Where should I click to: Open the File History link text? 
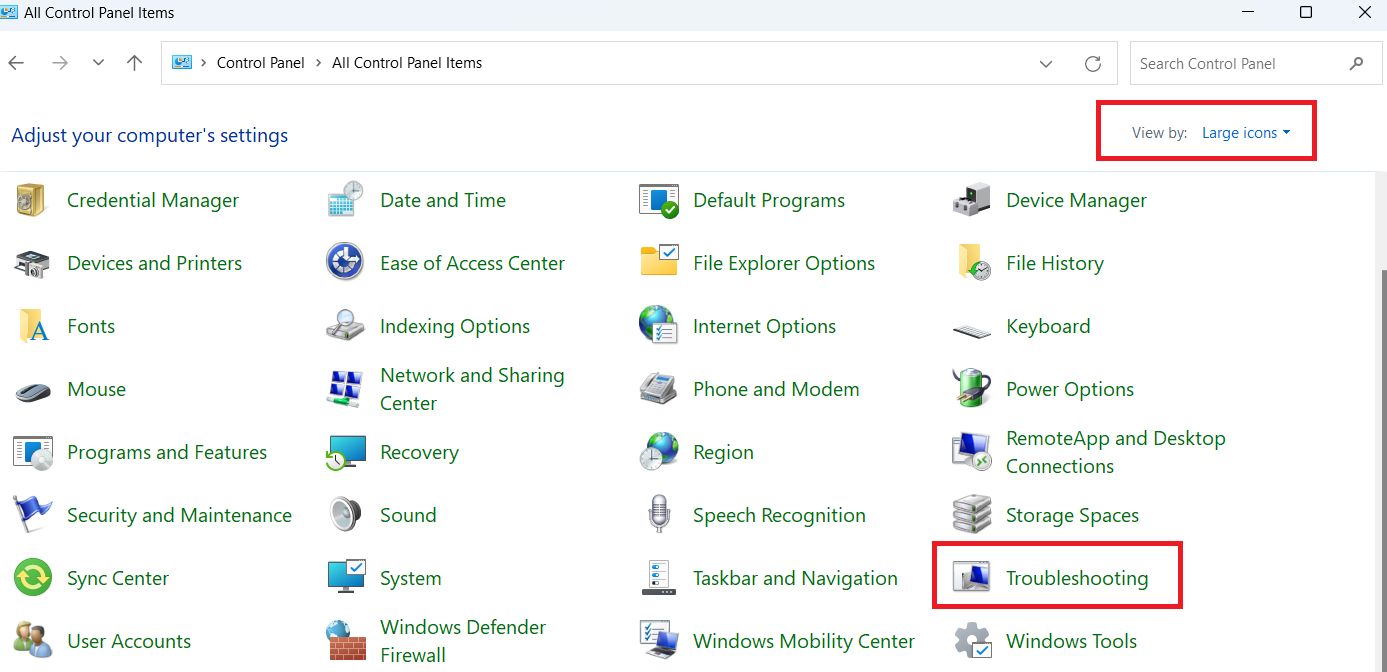point(1055,263)
